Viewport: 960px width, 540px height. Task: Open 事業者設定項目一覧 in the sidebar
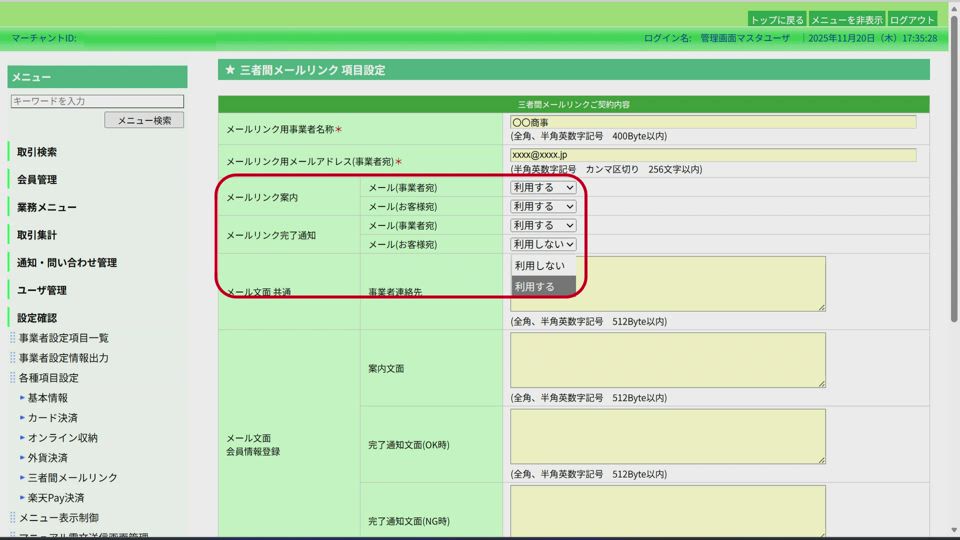pos(64,338)
